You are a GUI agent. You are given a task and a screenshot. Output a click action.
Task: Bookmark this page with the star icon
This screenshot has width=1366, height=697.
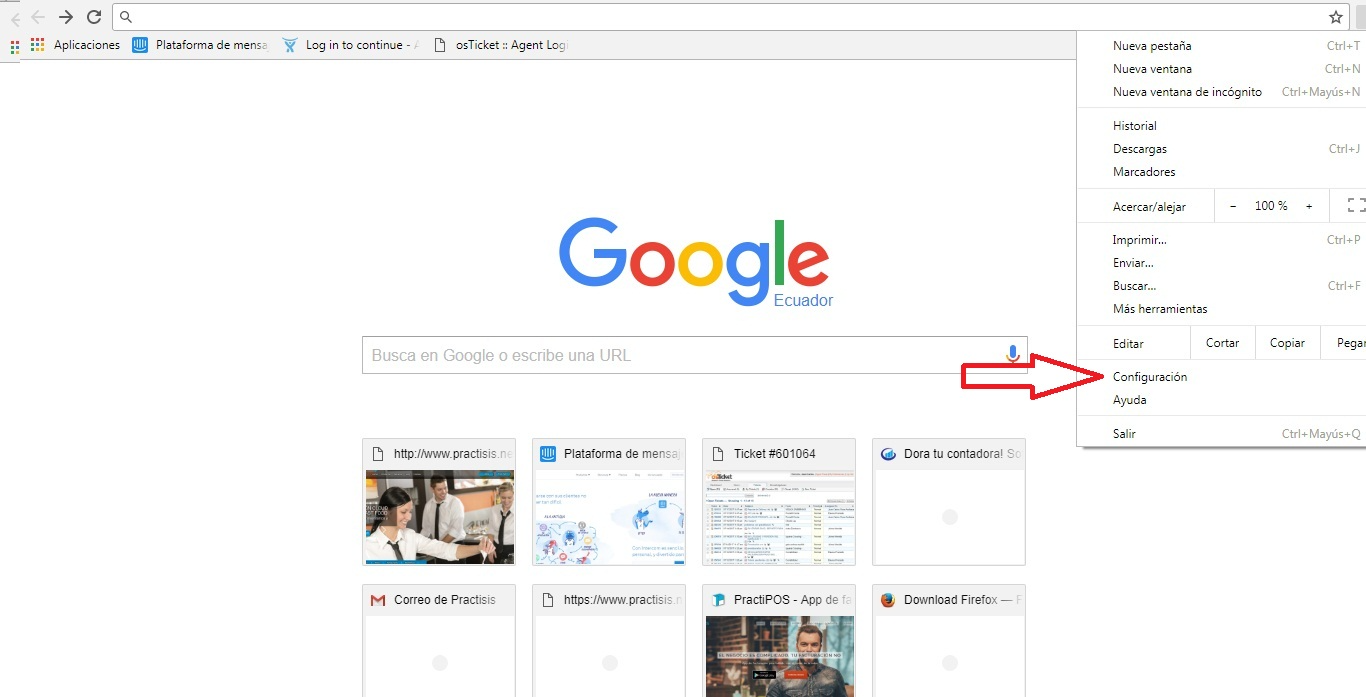[1335, 17]
